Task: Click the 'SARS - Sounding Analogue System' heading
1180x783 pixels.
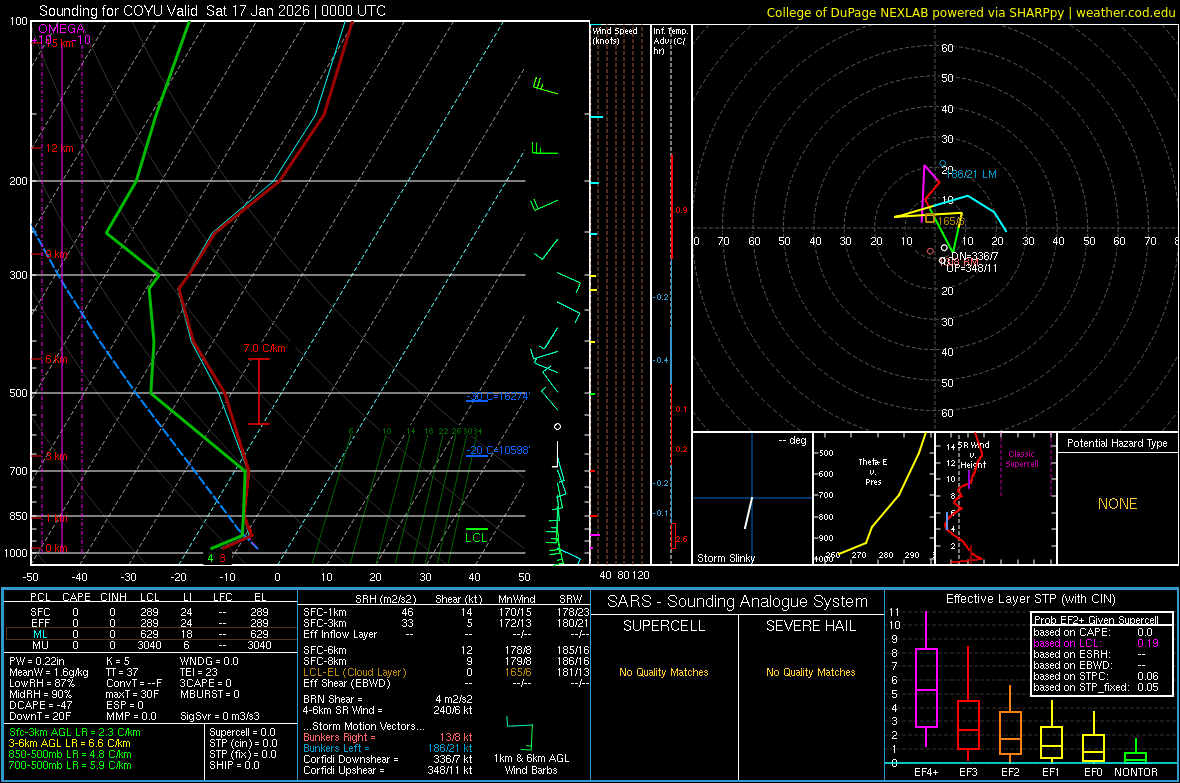Action: point(738,602)
